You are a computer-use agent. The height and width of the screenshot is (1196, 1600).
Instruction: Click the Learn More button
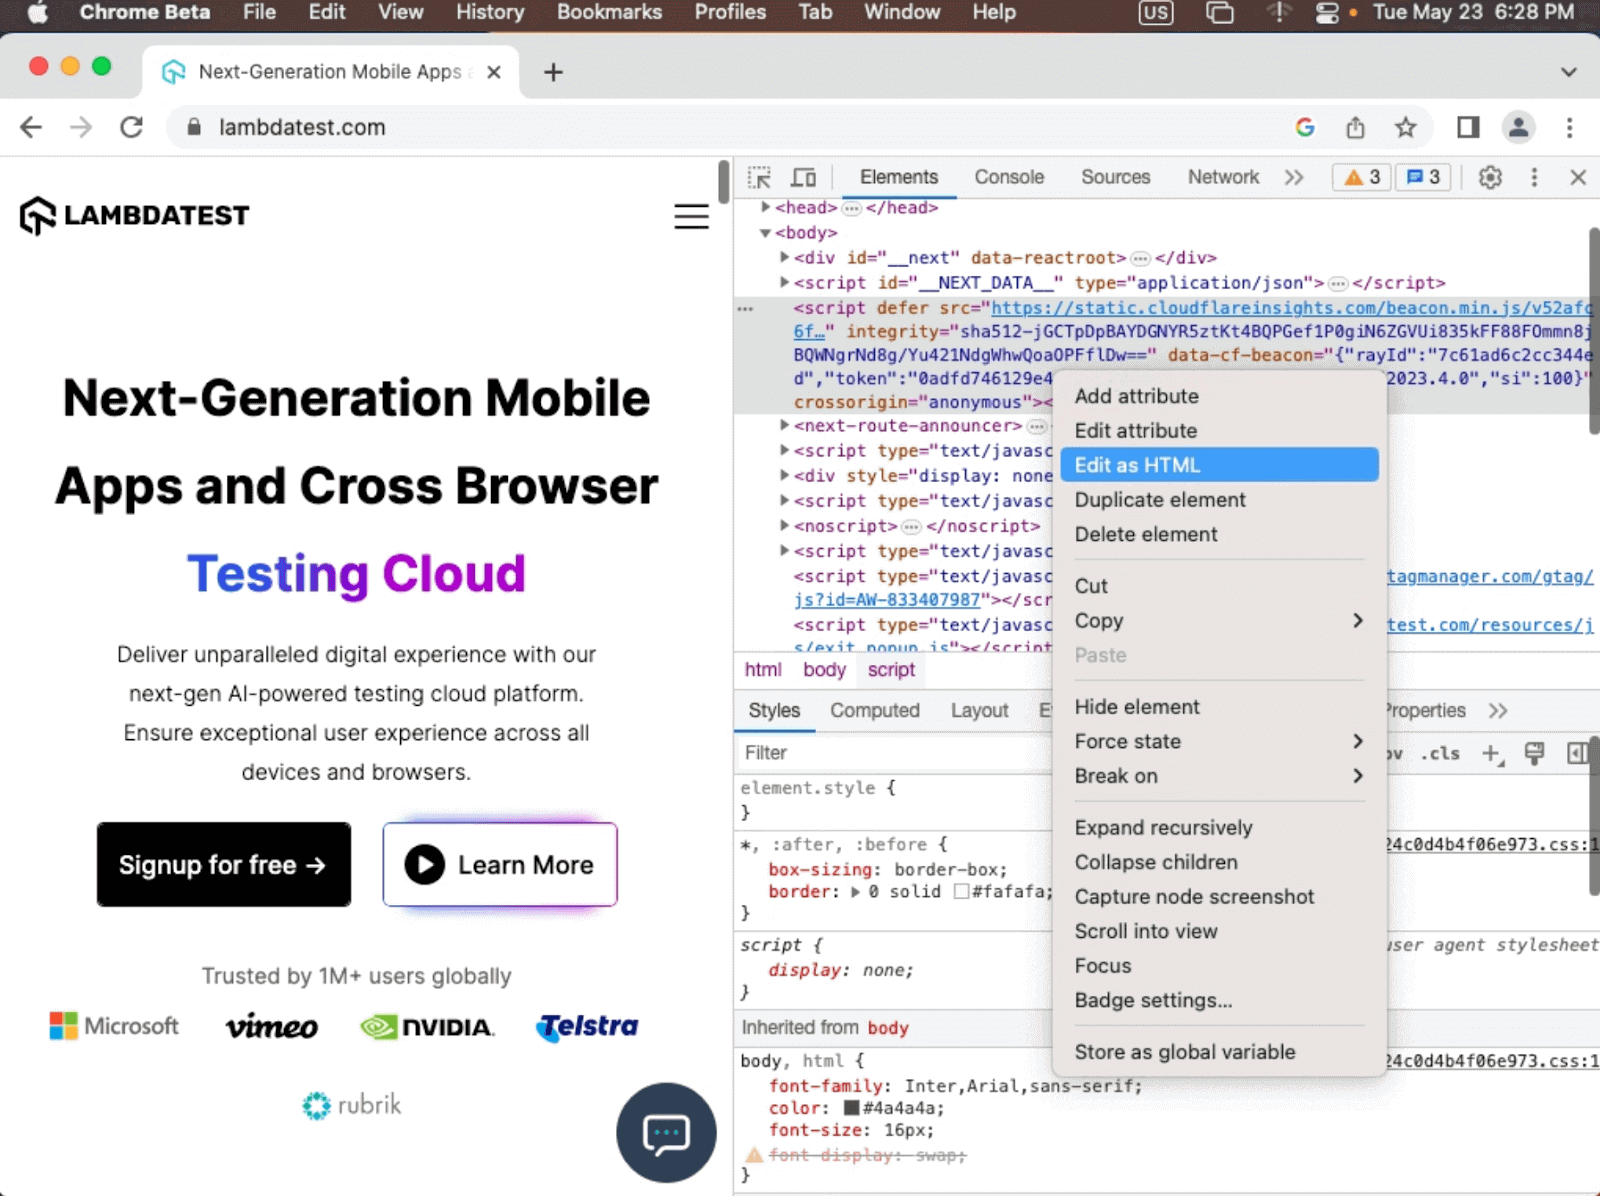pyautogui.click(x=500, y=865)
